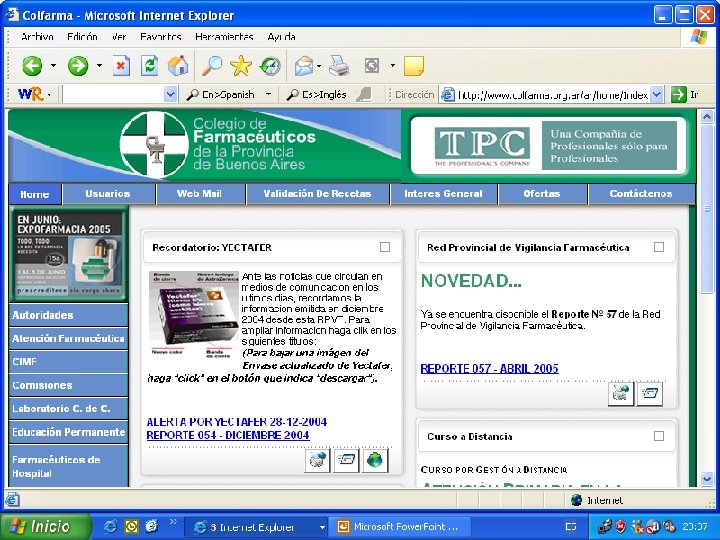Open REPORTE 057 - ABRIL 2005 link
This screenshot has width=720, height=540.
coord(489,368)
